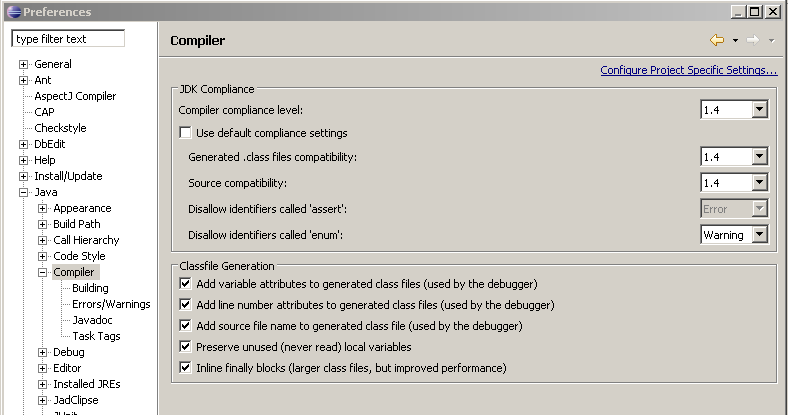Viewport: 788px width, 415px height.
Task: Open the forward history dropdown arrow
Action: [771, 41]
